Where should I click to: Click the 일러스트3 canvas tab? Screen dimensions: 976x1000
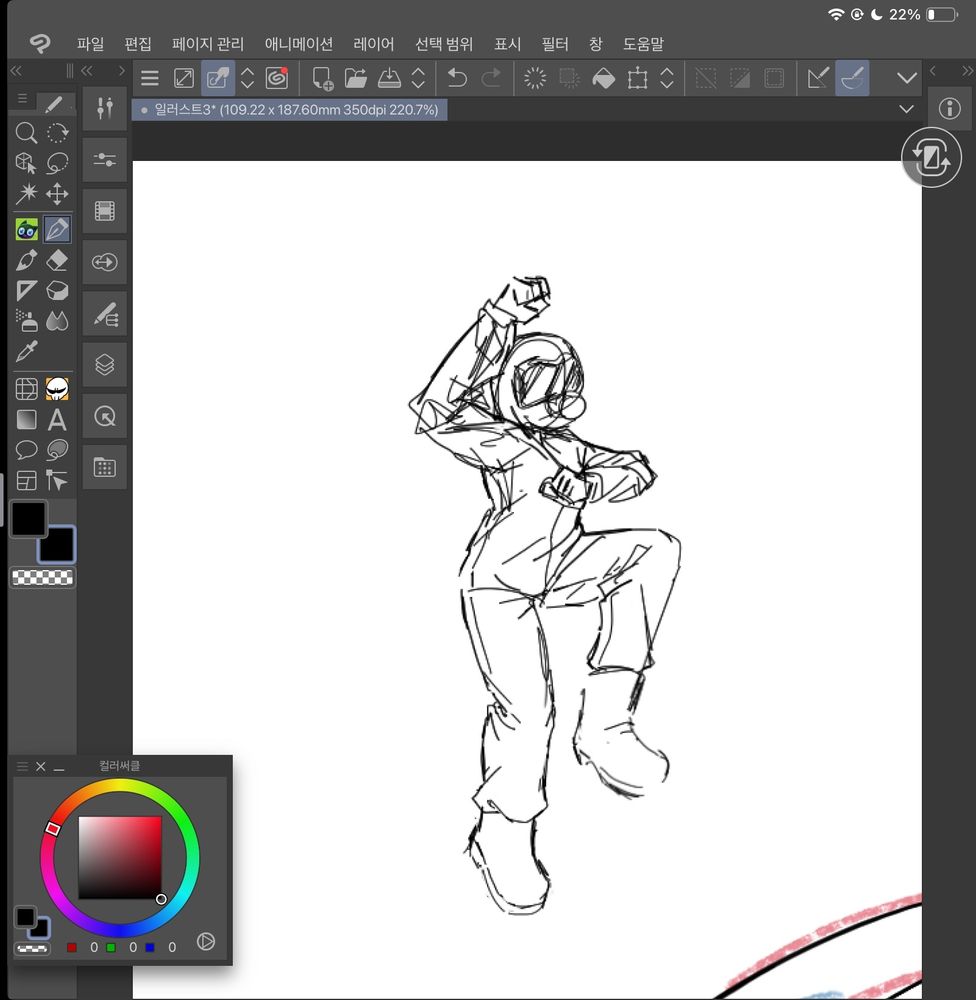click(x=290, y=109)
